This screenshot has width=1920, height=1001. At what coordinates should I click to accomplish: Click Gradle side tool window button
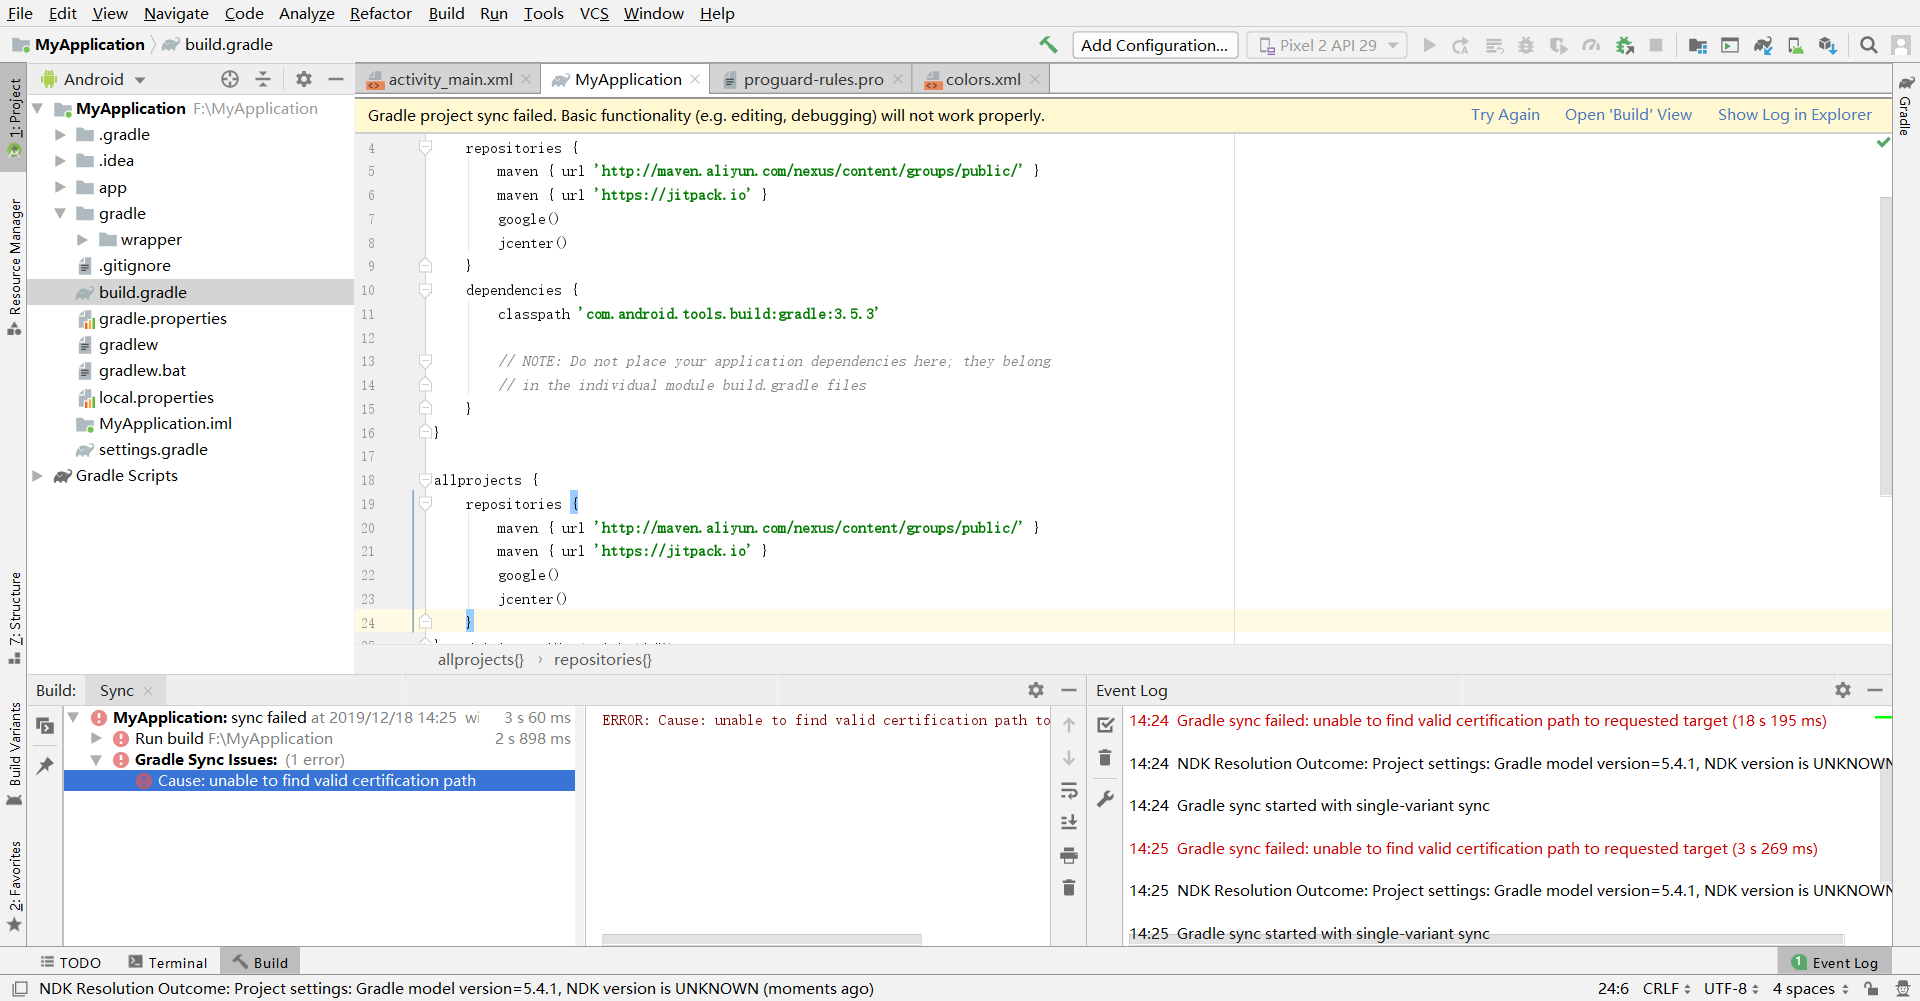point(1906,105)
